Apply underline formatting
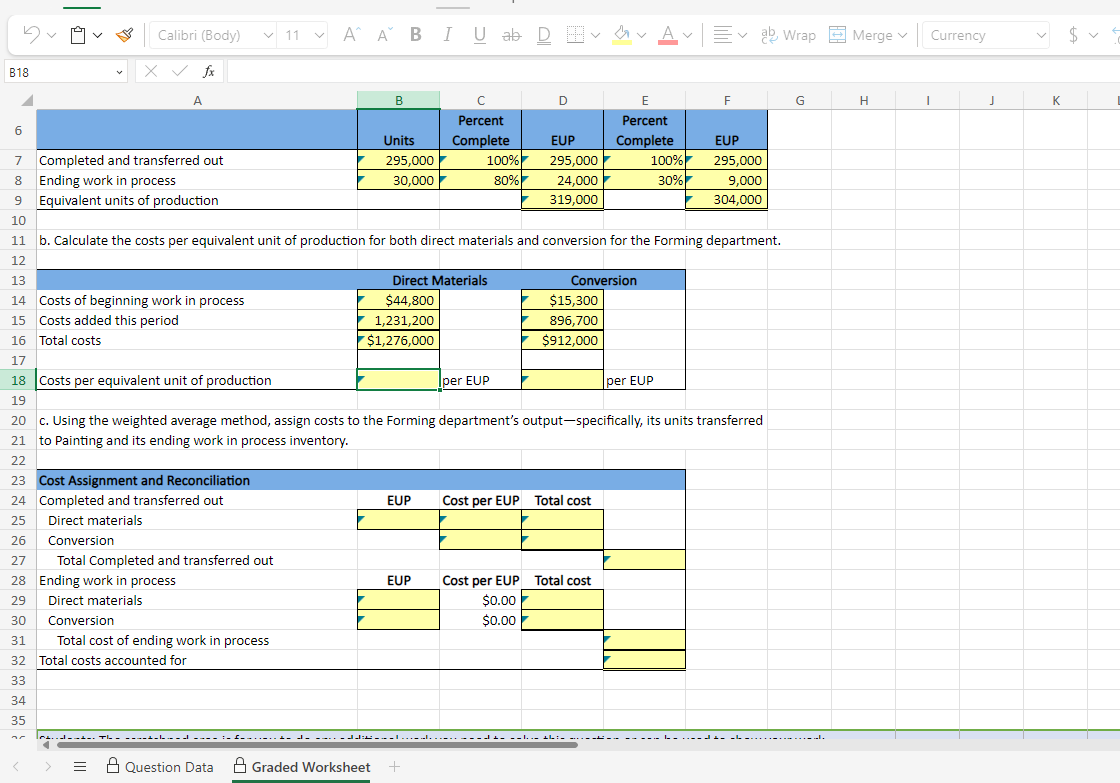The width and height of the screenshot is (1120, 783). (479, 34)
